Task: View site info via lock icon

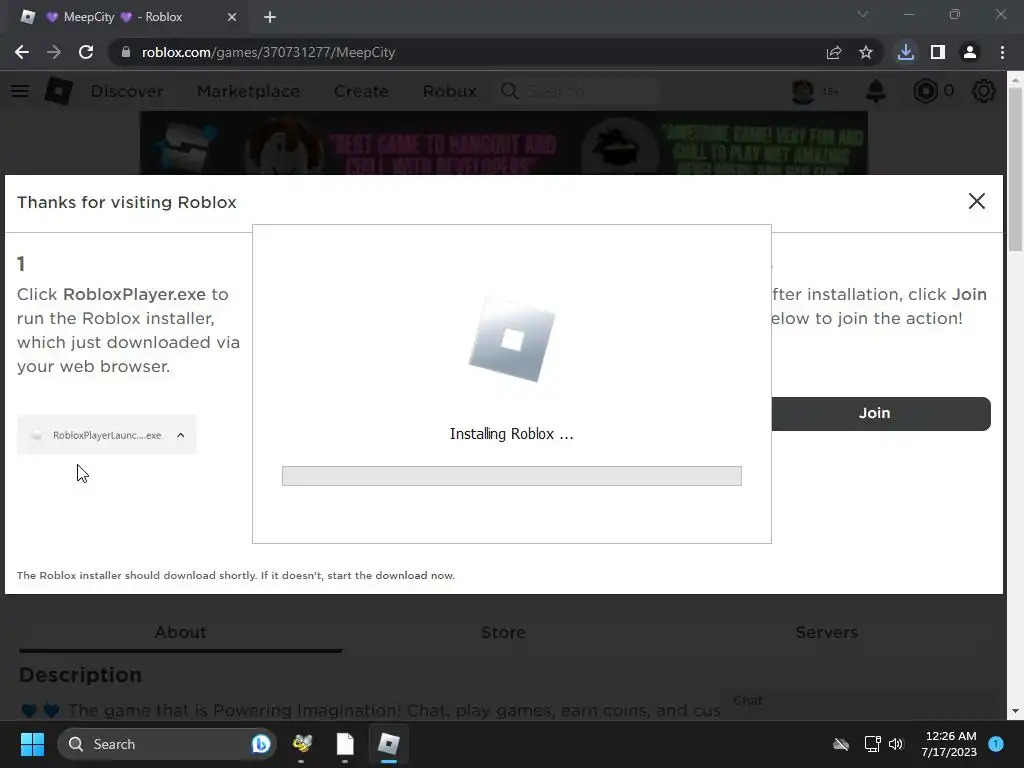Action: coord(126,52)
